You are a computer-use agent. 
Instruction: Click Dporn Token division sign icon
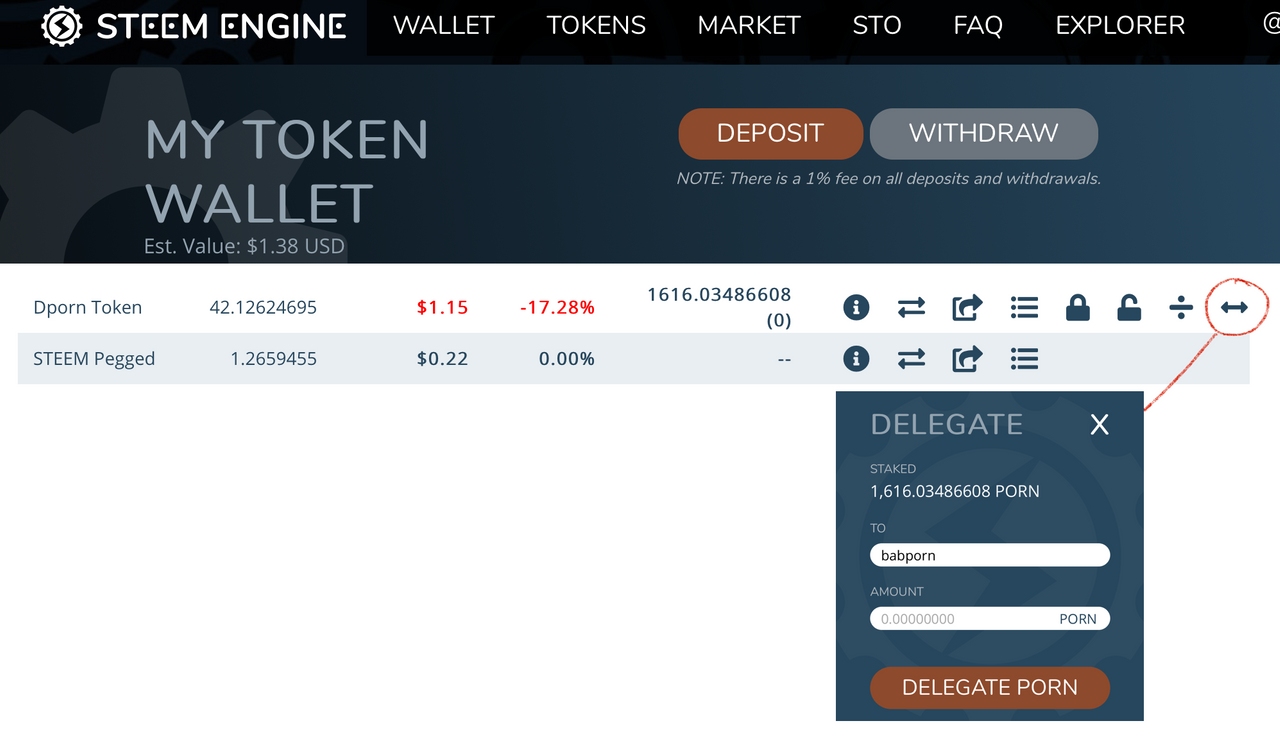1181,308
